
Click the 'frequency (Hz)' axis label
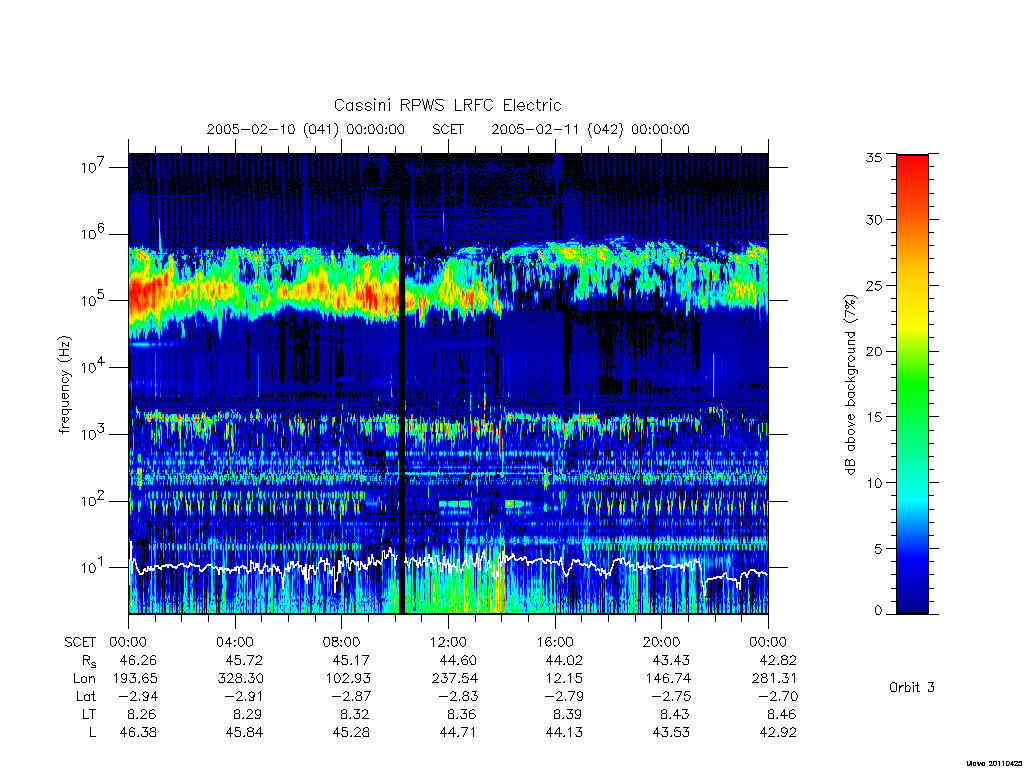[x=65, y=385]
